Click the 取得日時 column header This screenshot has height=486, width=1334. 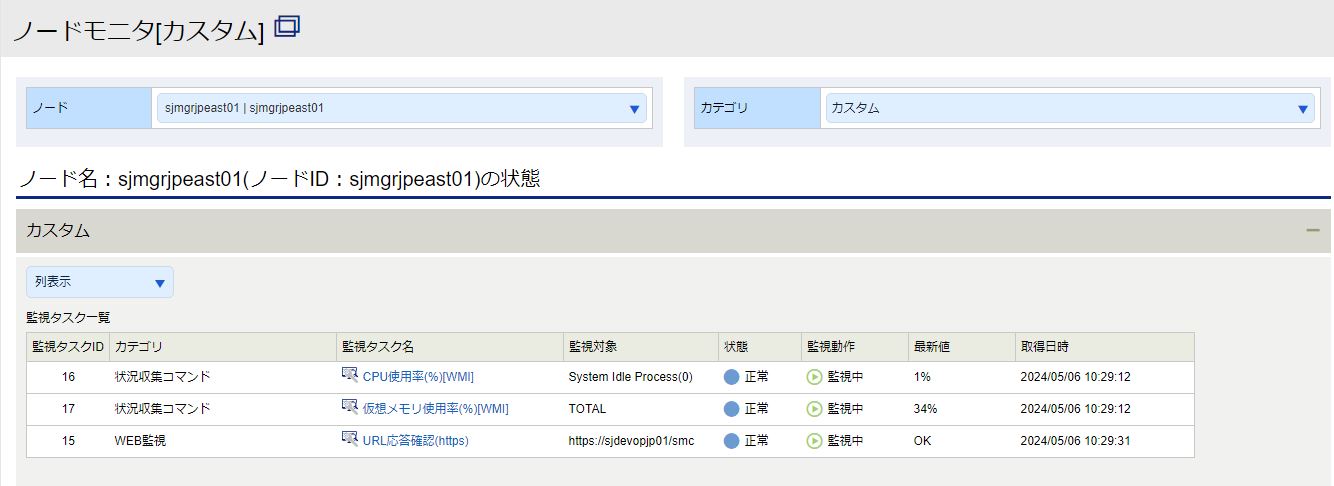pos(1105,347)
